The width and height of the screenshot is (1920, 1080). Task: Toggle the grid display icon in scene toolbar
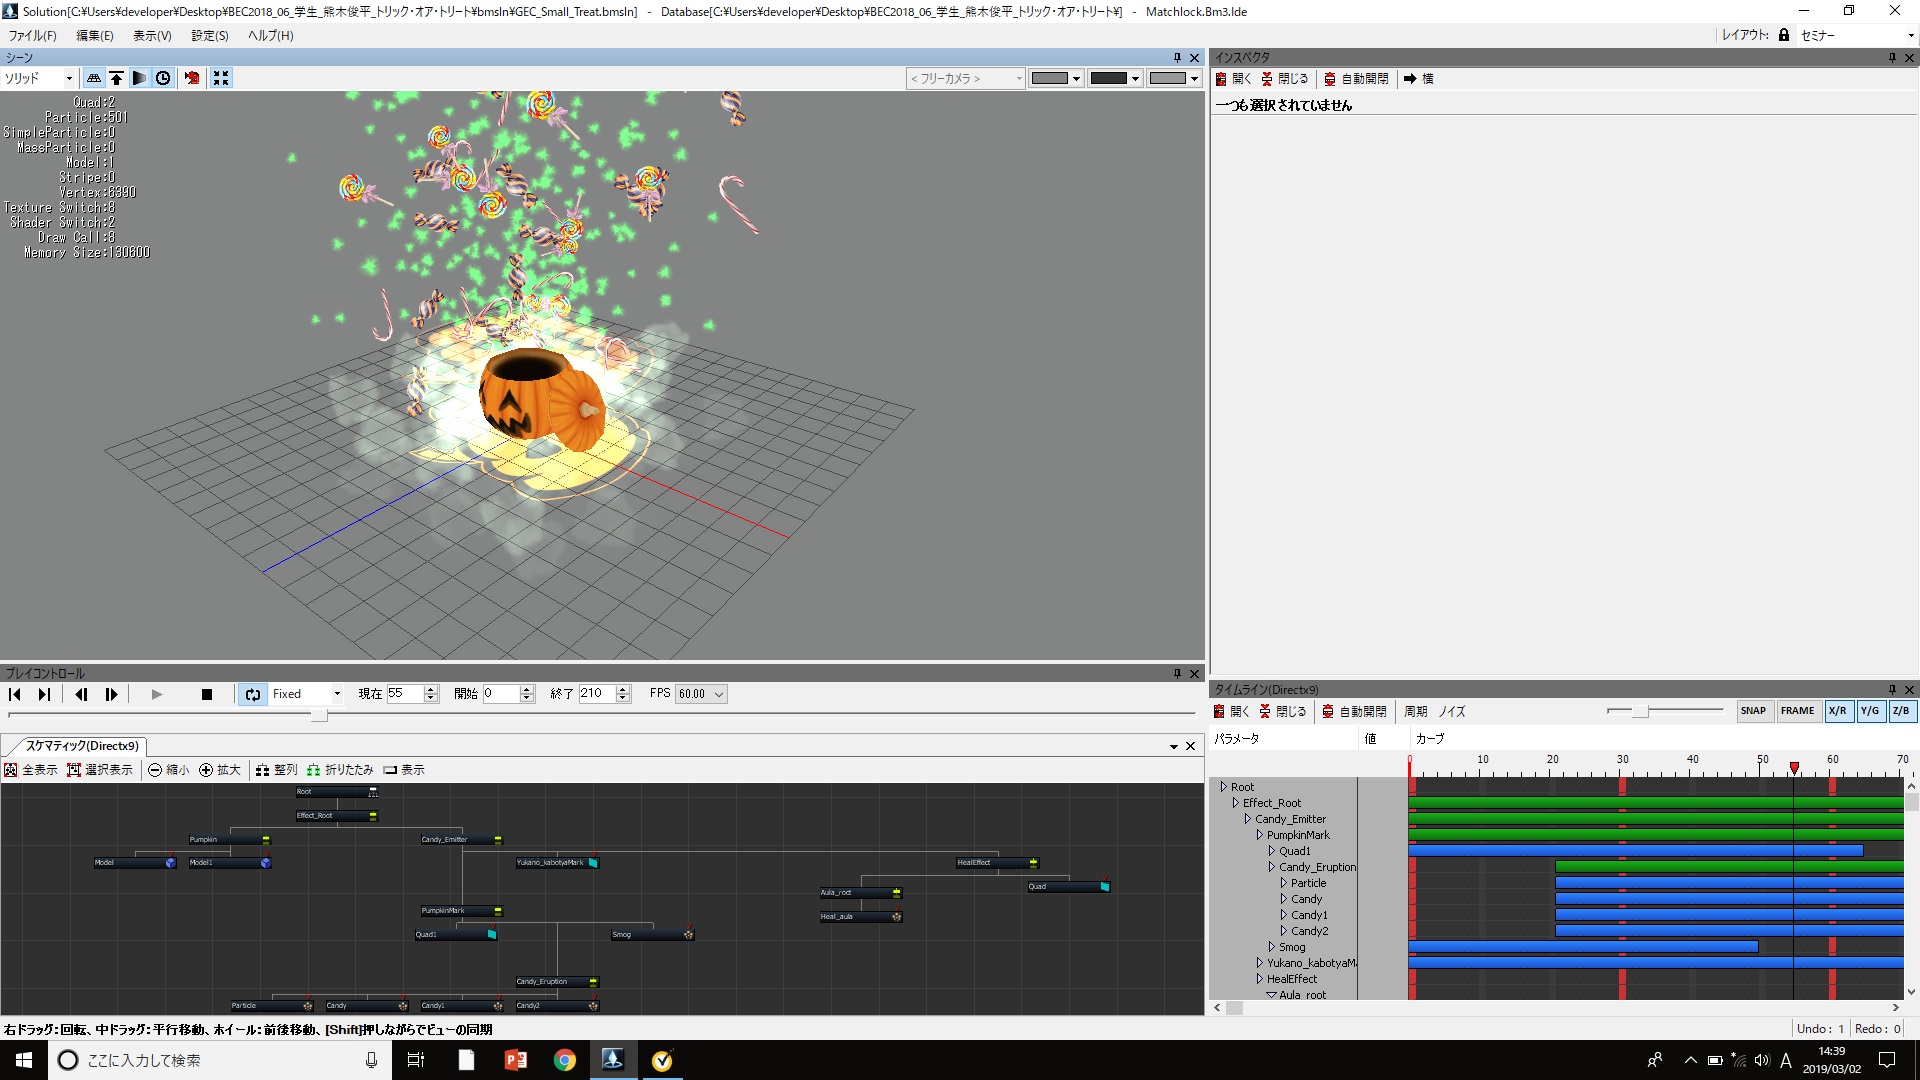[x=93, y=78]
